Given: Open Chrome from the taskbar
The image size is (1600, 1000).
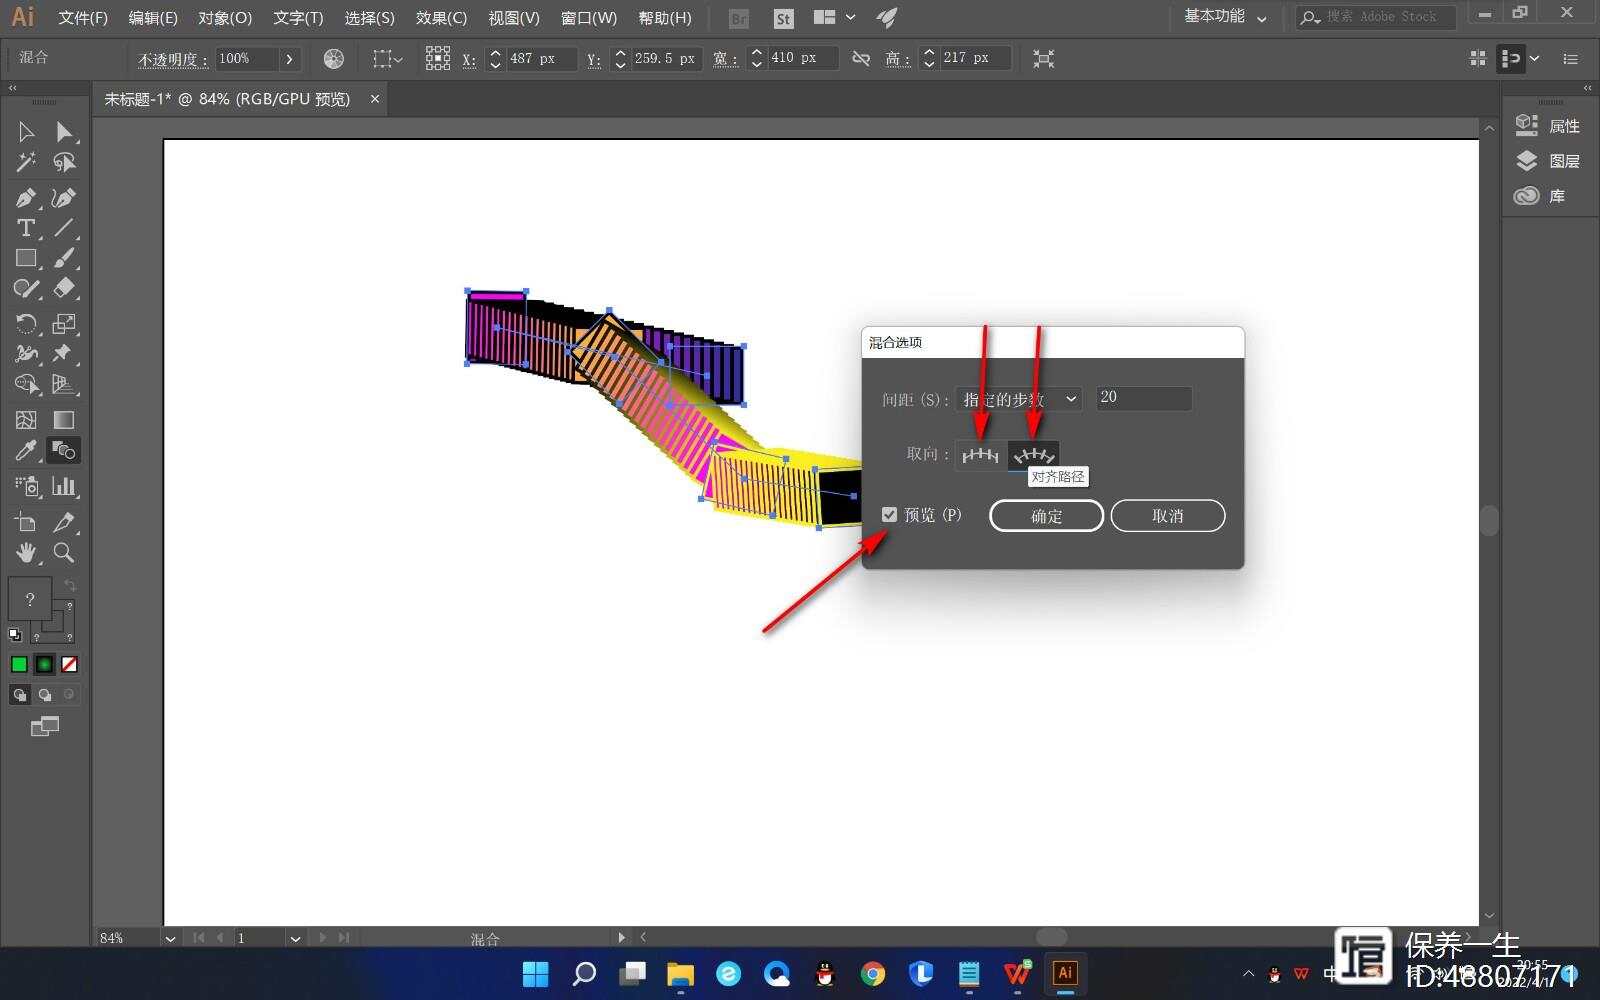Looking at the screenshot, I should [873, 973].
